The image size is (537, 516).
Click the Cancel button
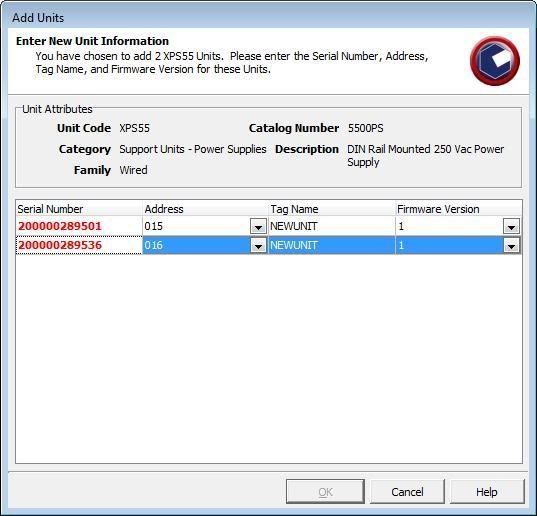click(407, 492)
